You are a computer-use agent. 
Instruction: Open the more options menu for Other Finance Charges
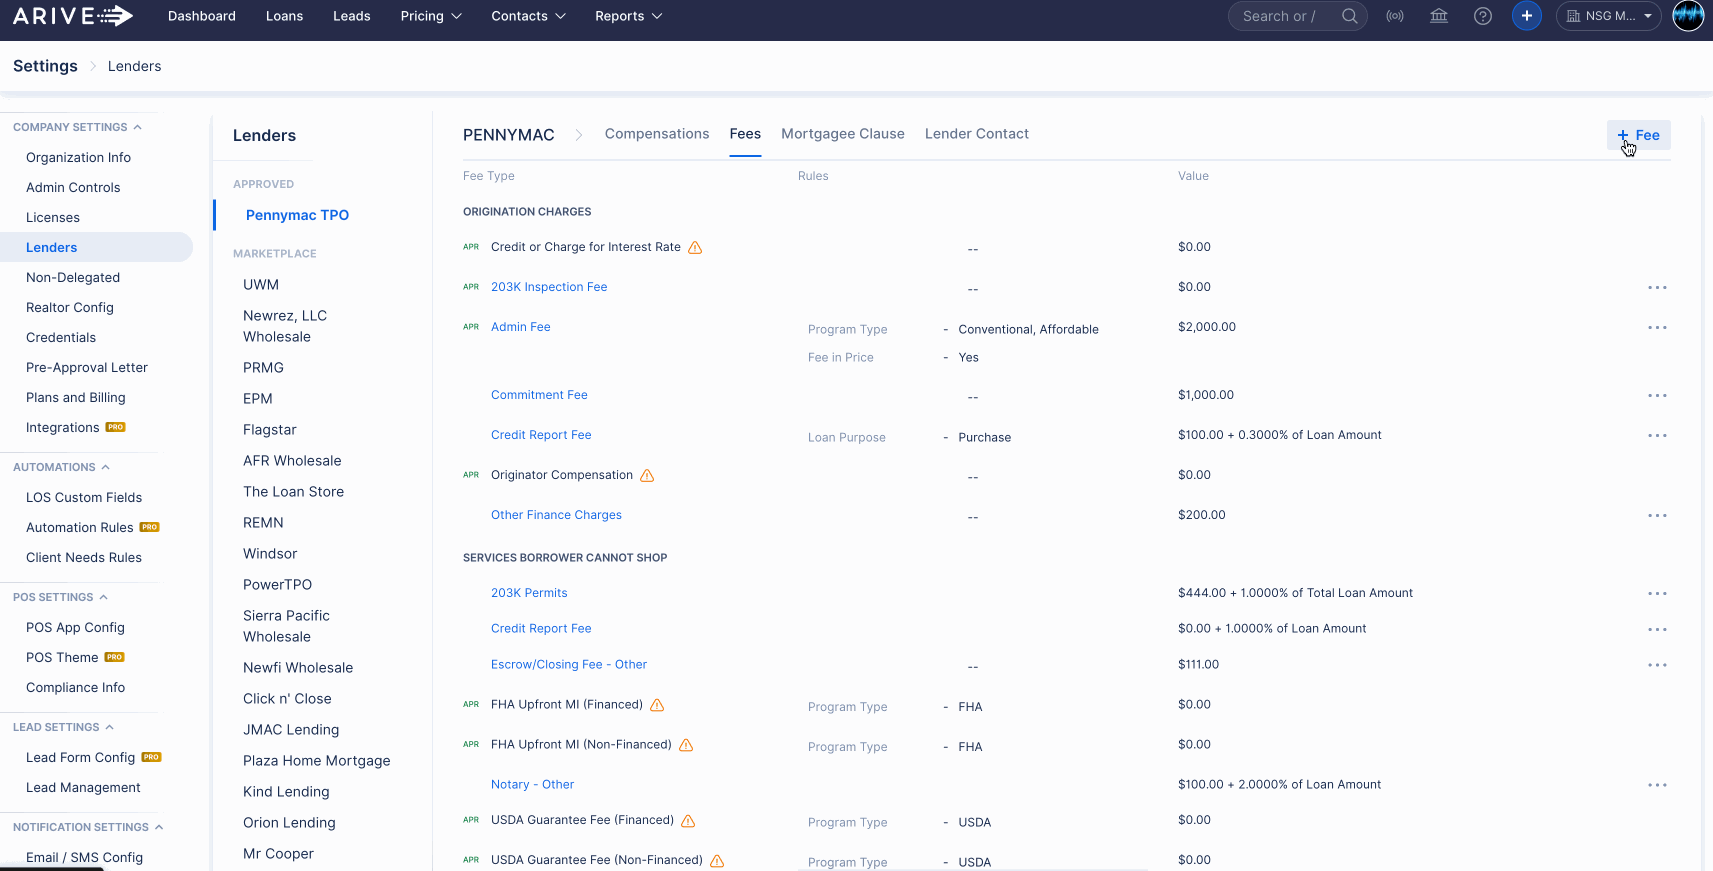click(1657, 516)
